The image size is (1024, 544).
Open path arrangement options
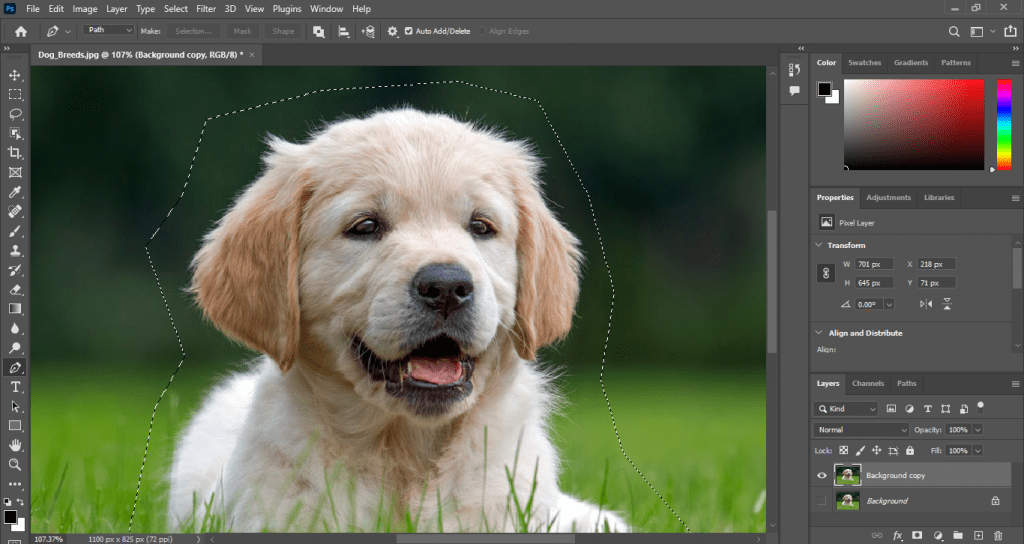coord(368,31)
